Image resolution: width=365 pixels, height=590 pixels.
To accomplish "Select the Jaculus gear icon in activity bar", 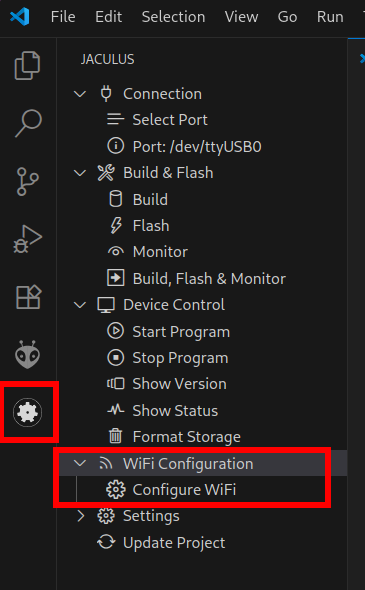I will pyautogui.click(x=27, y=412).
